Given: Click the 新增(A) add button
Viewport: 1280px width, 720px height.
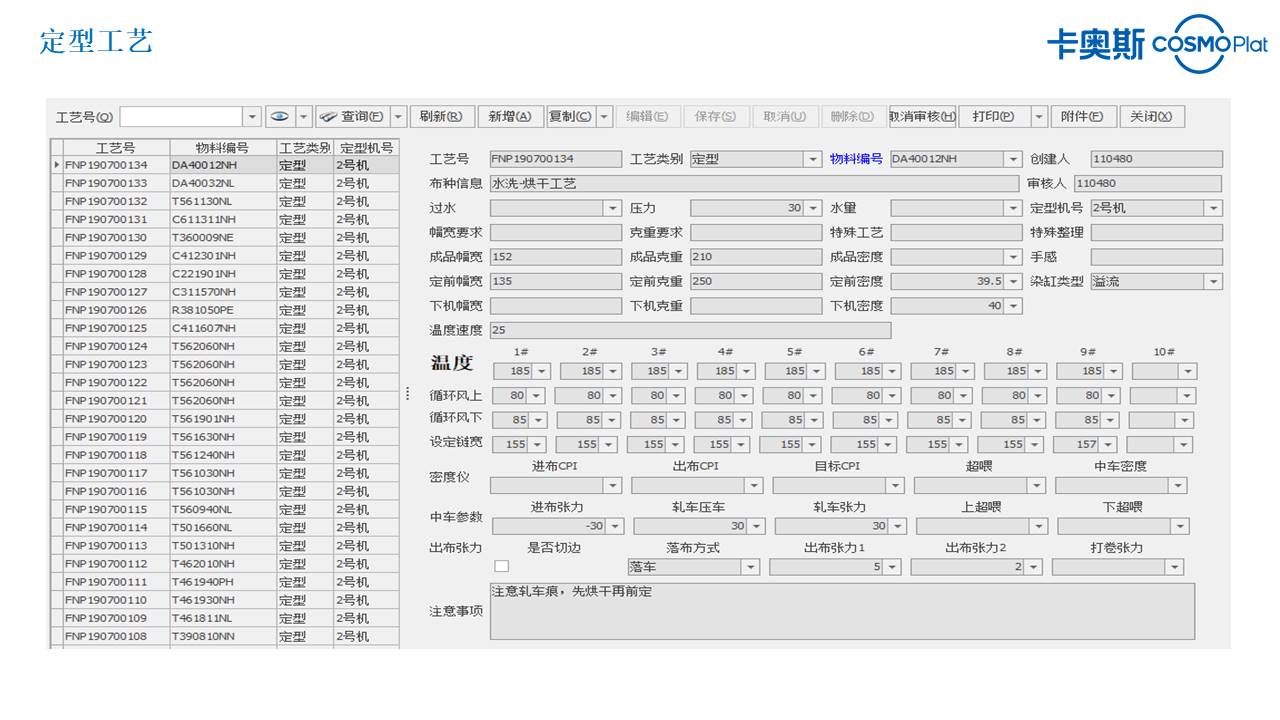Looking at the screenshot, I should [510, 117].
